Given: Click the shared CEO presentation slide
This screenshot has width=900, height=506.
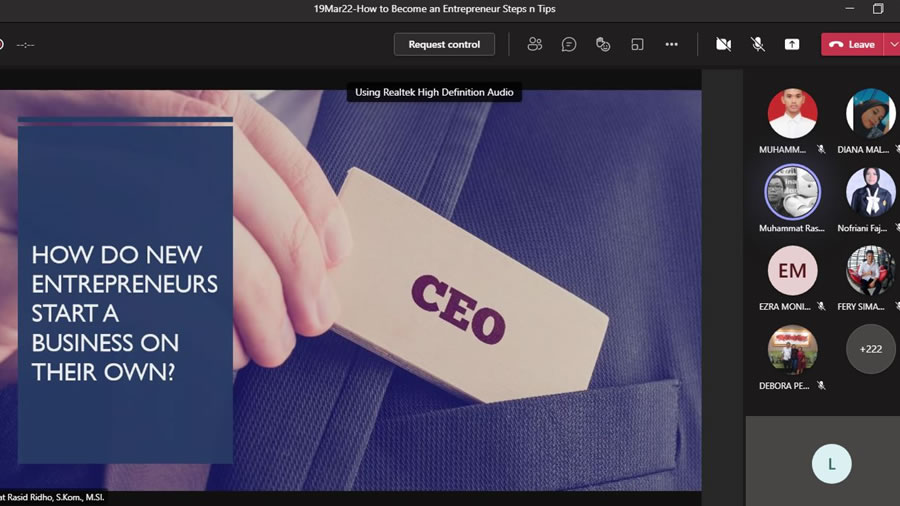Looking at the screenshot, I should (x=350, y=290).
